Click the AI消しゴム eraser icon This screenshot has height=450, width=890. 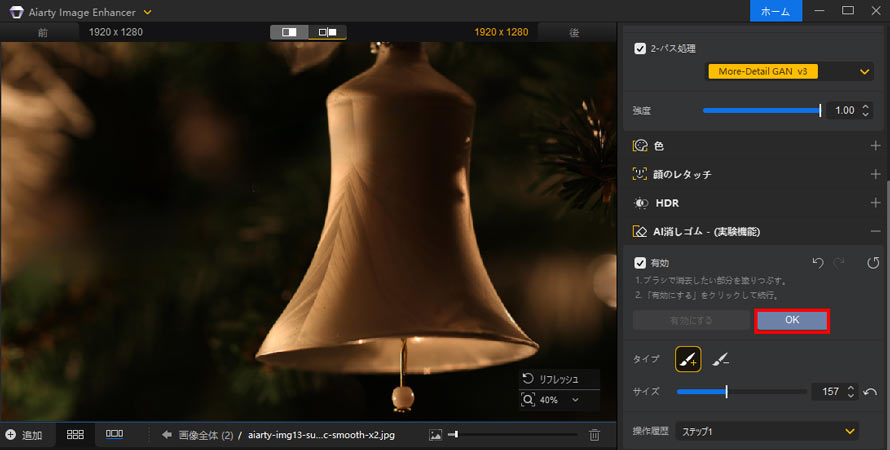pos(640,232)
